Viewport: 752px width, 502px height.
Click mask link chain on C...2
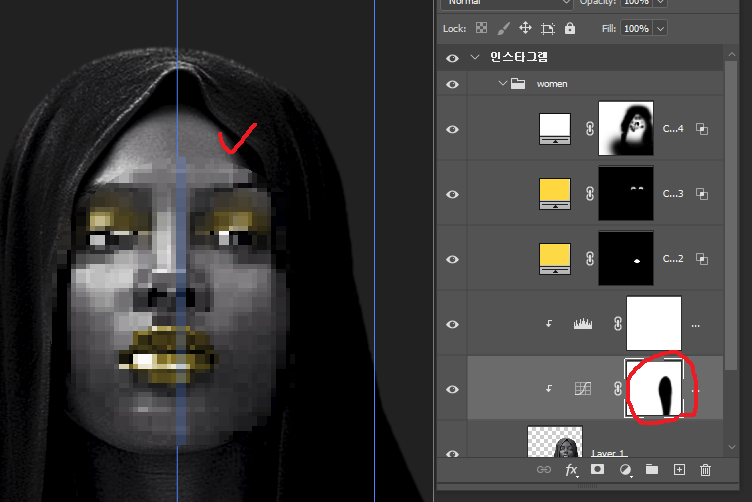point(590,258)
